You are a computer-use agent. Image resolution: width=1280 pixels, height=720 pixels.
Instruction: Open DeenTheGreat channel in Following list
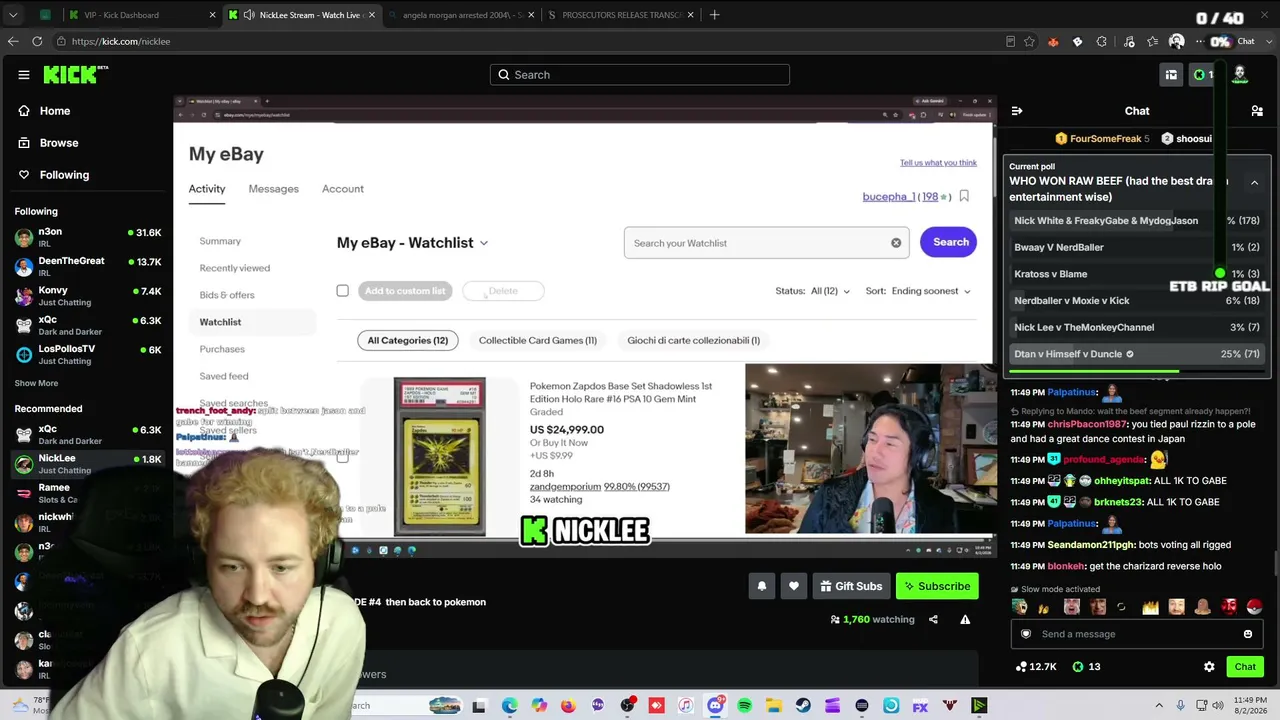[87, 267]
